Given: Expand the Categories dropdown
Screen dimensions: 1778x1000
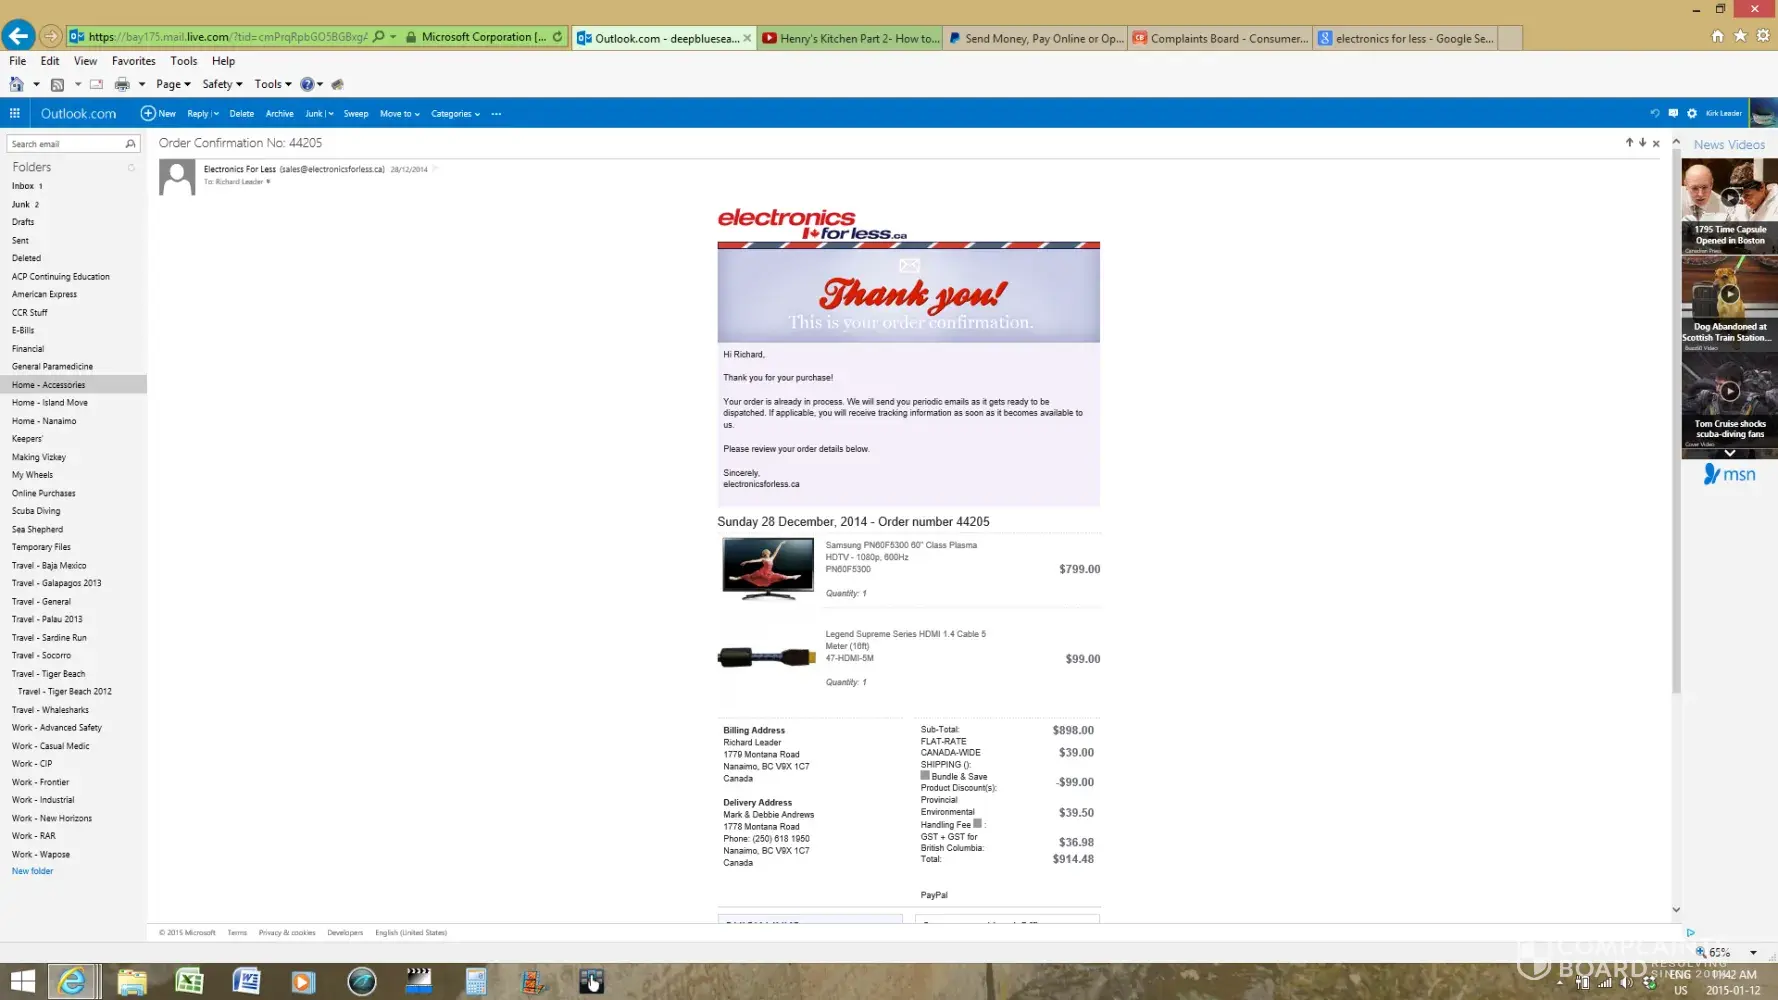Looking at the screenshot, I should point(456,114).
